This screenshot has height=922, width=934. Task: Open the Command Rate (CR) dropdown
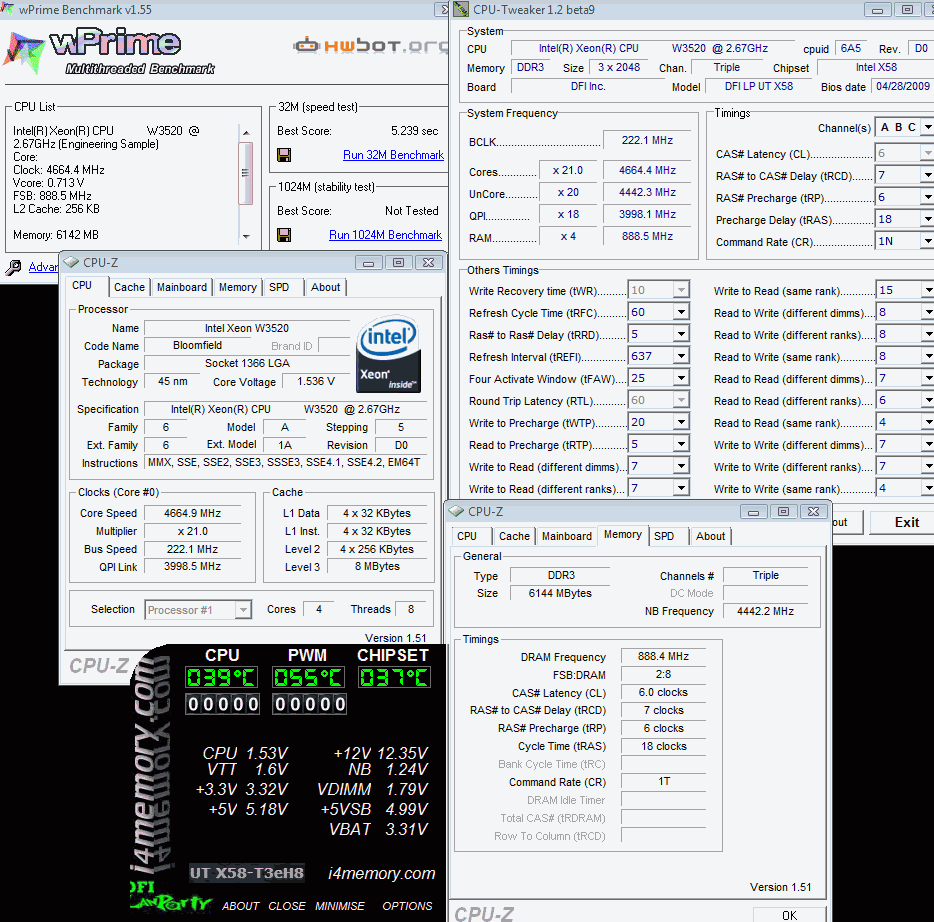pos(927,241)
